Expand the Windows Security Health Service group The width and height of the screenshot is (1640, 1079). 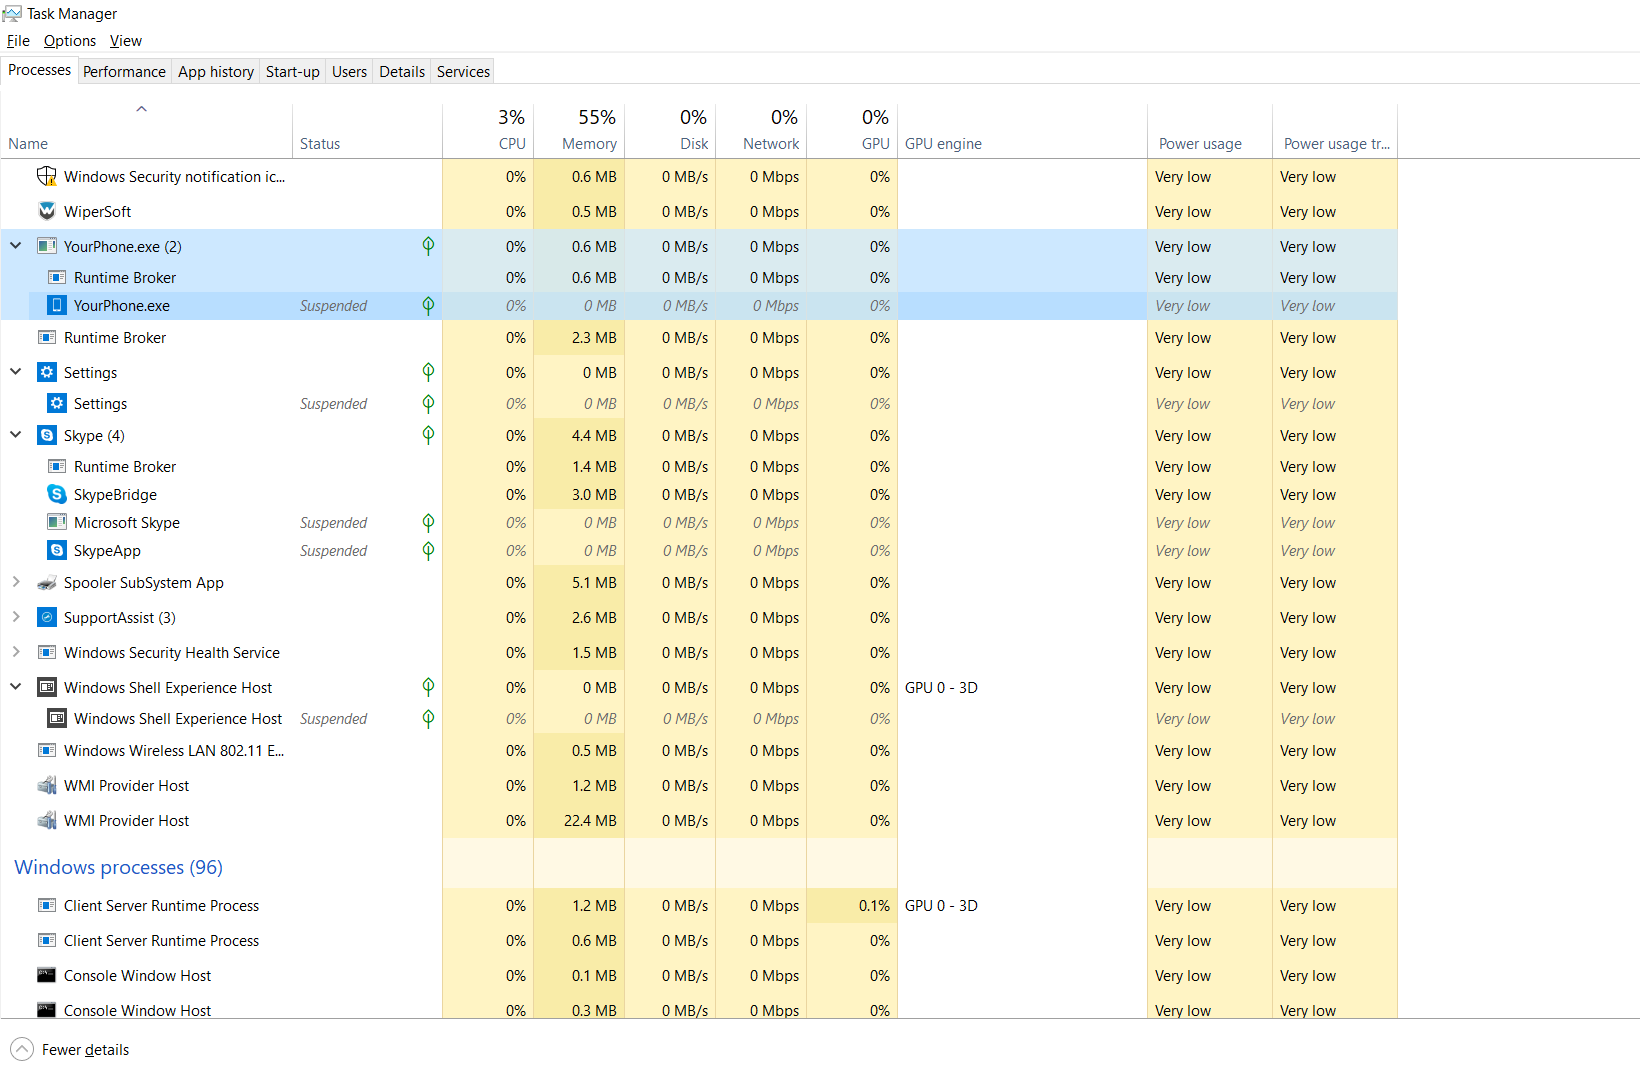(x=15, y=652)
